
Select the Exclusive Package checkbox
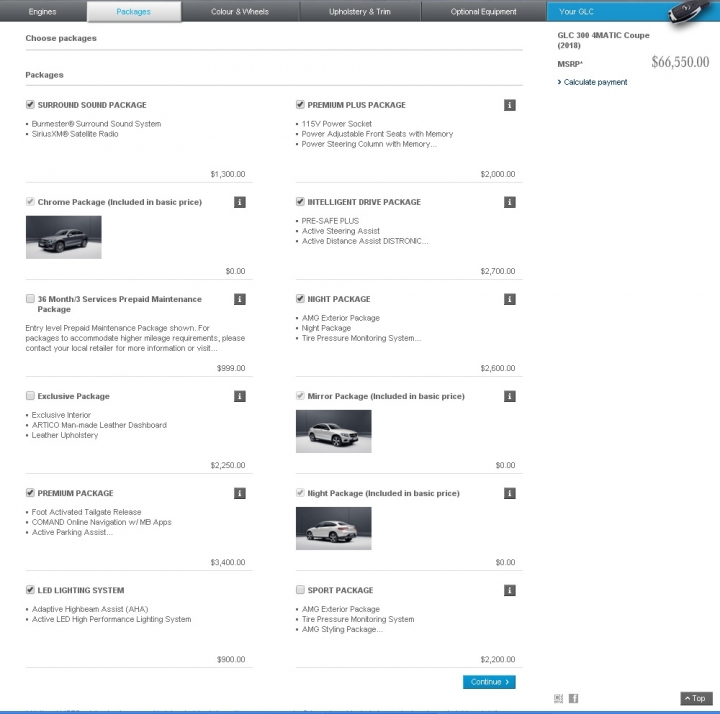(30, 395)
